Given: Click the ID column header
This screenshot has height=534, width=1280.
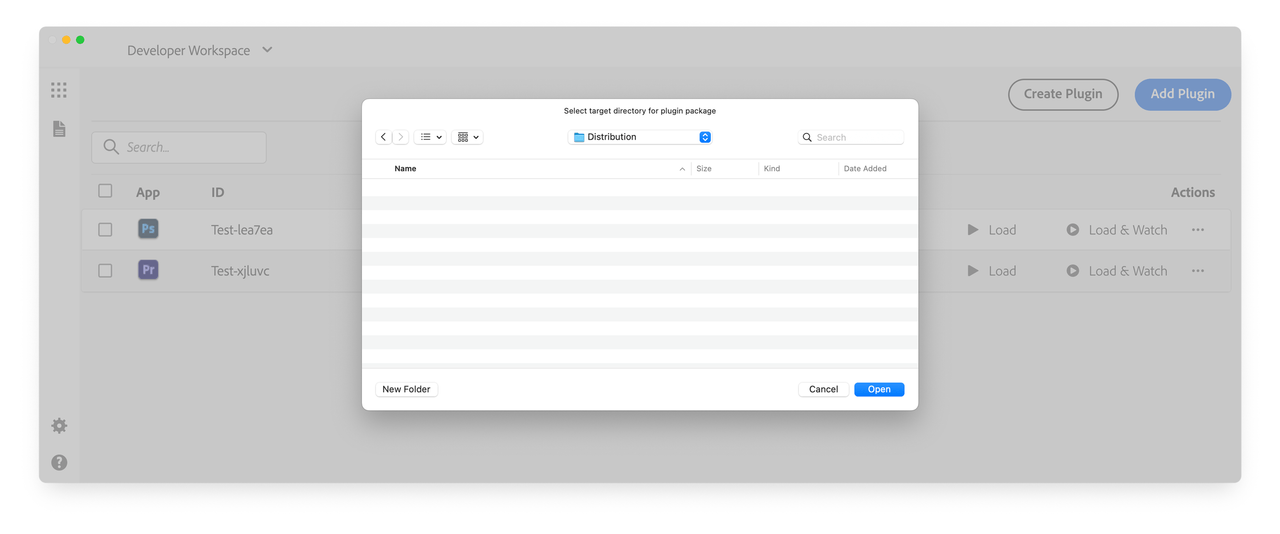Looking at the screenshot, I should click(x=218, y=192).
